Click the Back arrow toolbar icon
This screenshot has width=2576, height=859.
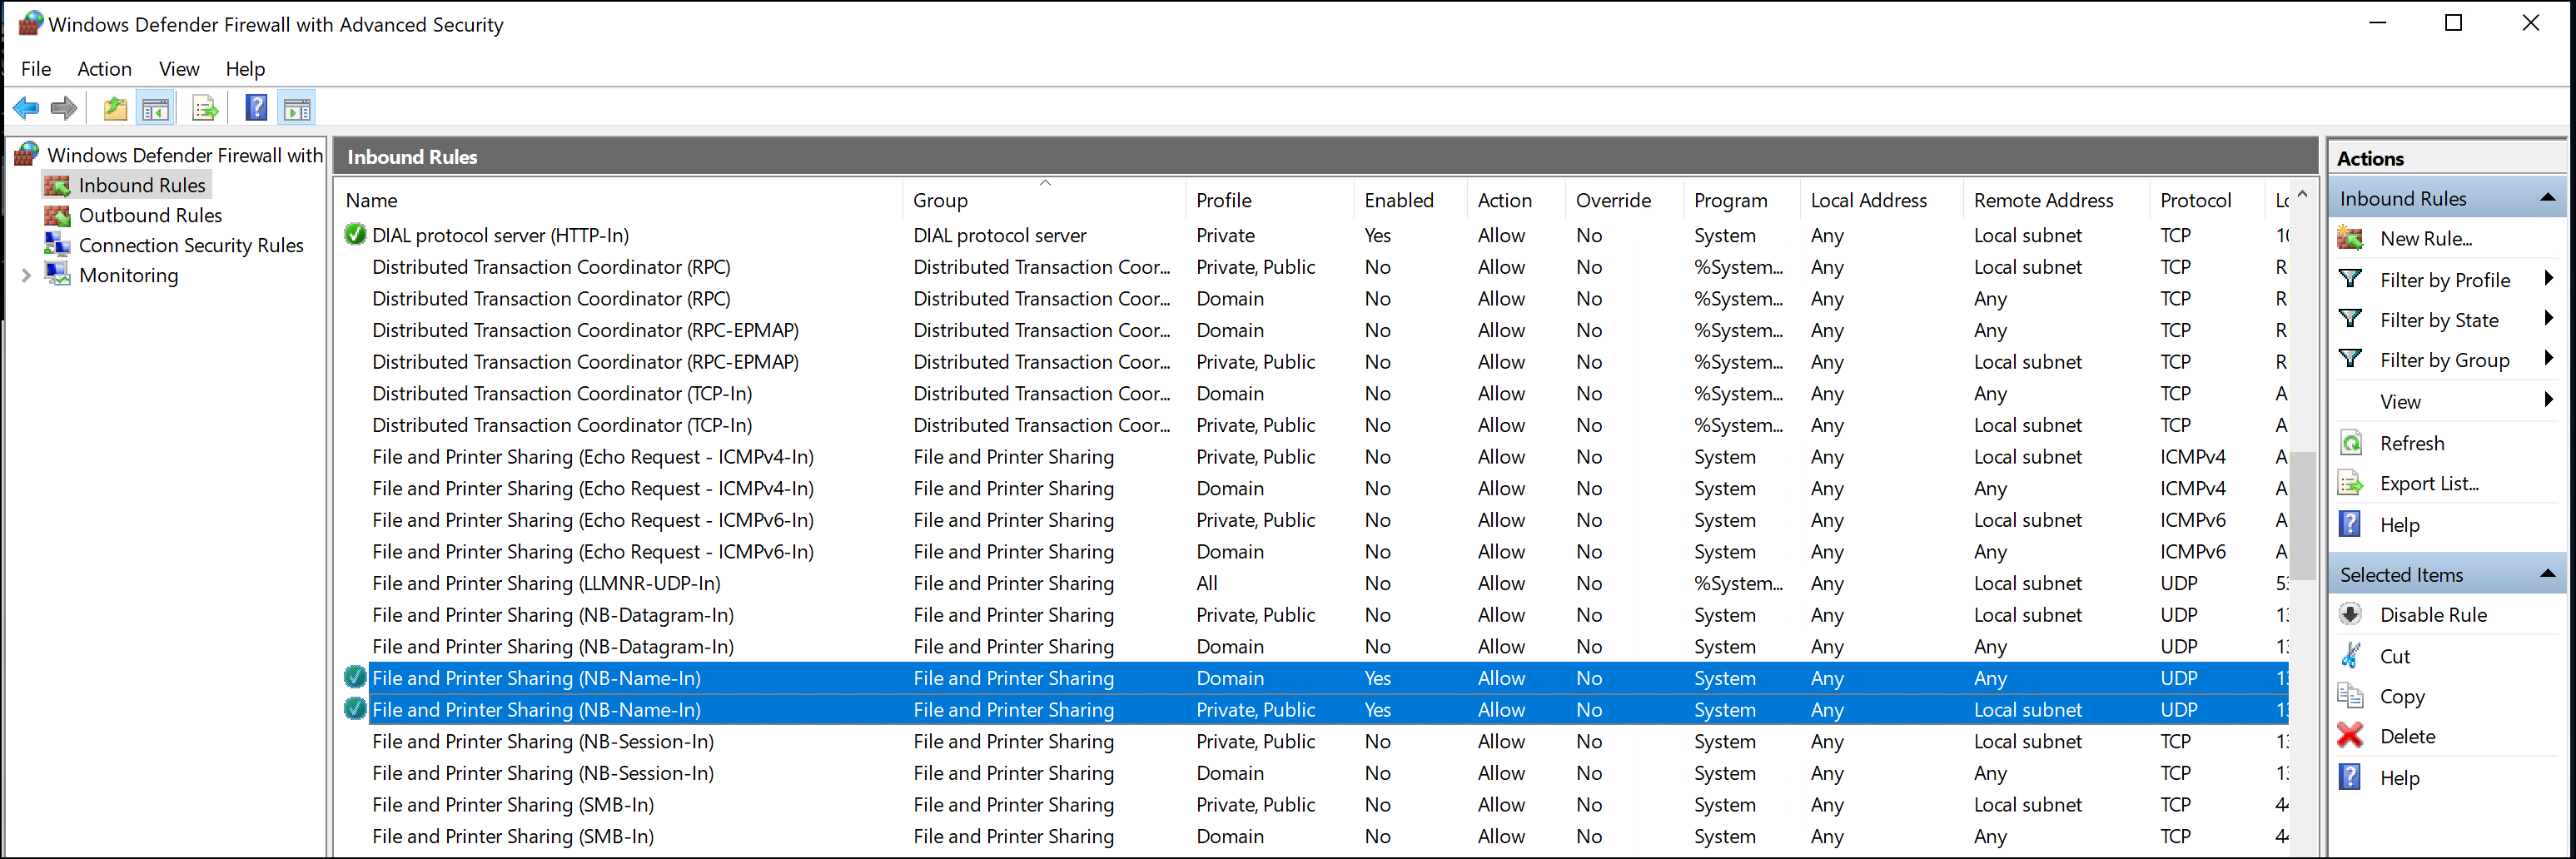(x=26, y=108)
